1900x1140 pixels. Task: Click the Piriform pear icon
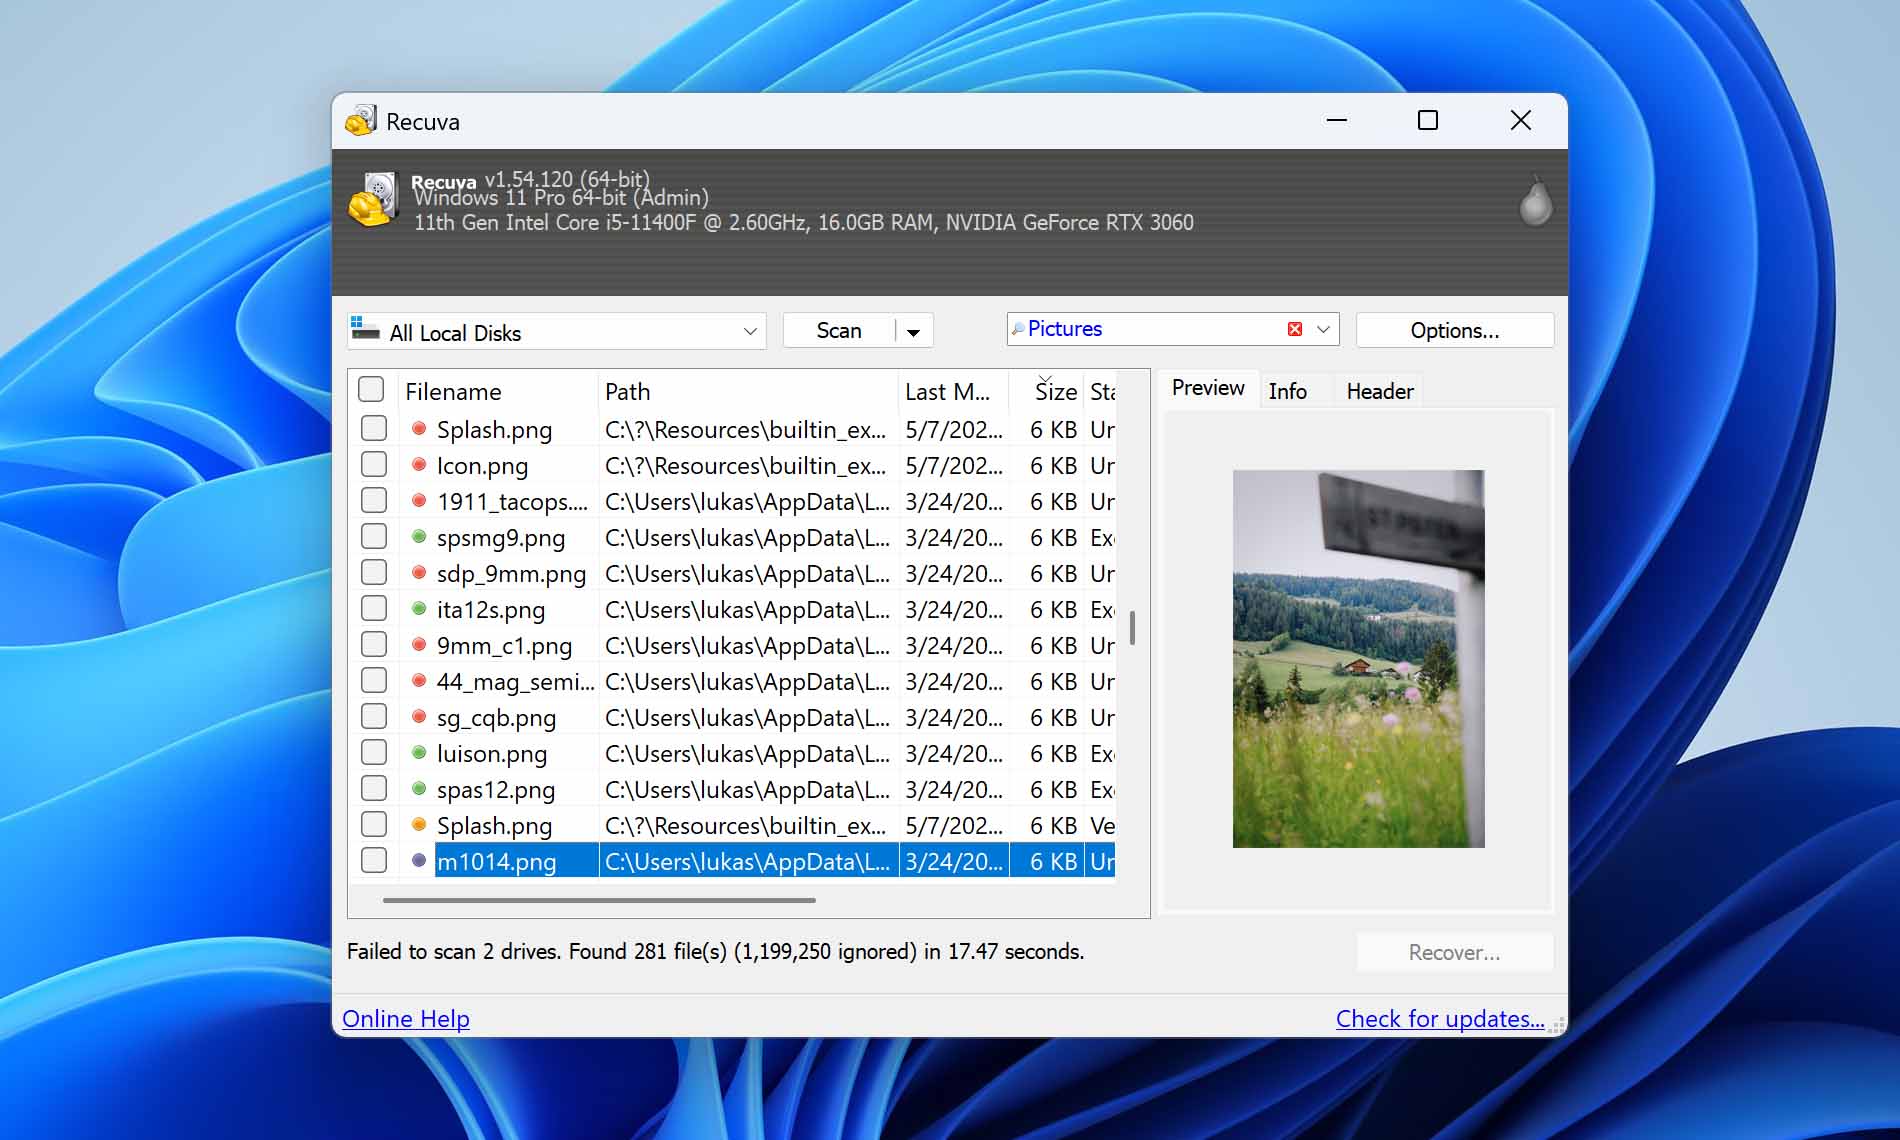point(1535,200)
